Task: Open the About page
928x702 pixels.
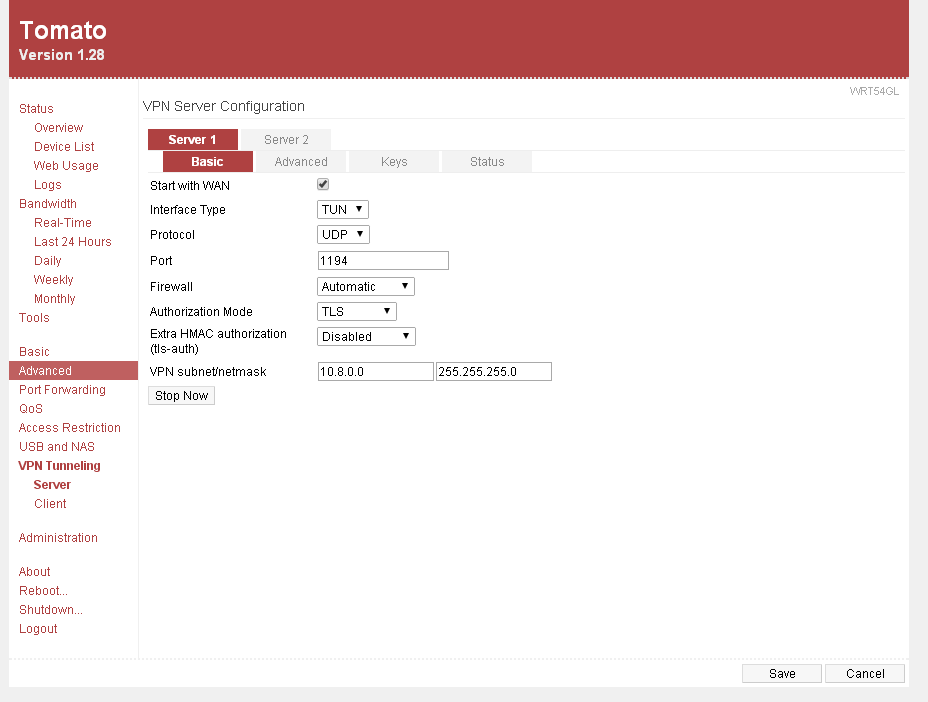Action: 34,572
